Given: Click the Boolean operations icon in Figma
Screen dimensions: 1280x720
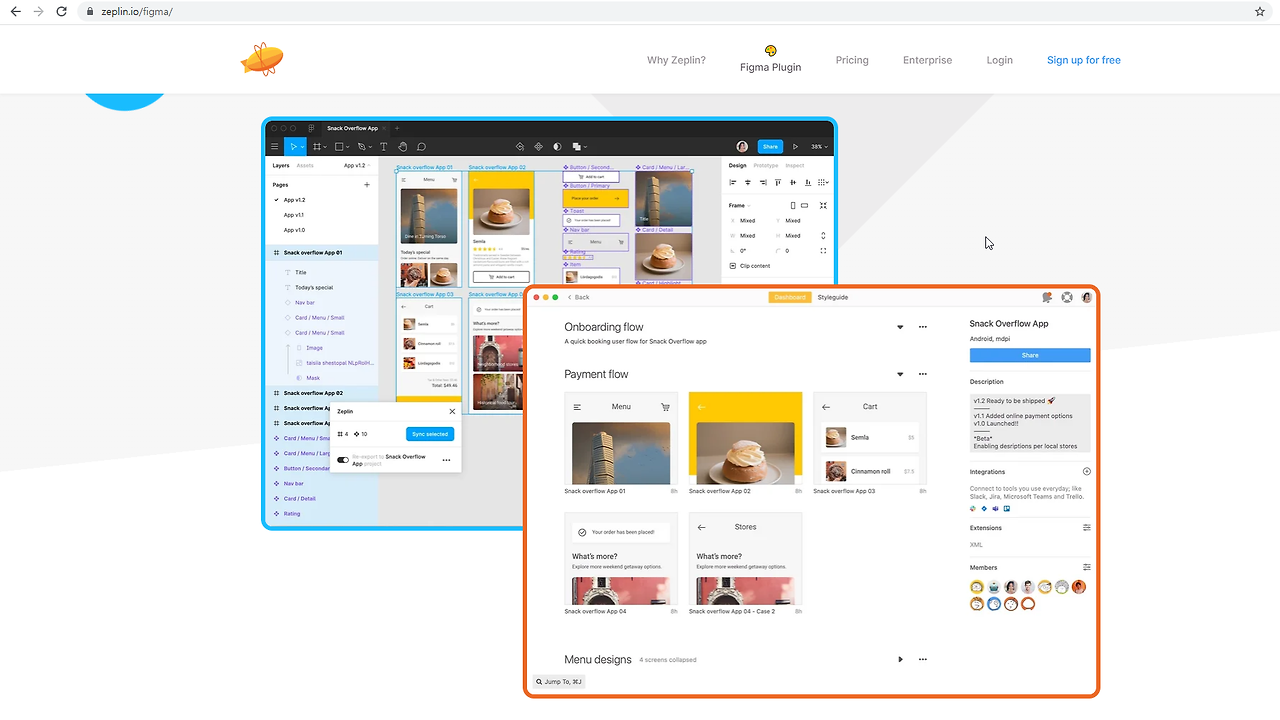Looking at the screenshot, I should pyautogui.click(x=577, y=147).
